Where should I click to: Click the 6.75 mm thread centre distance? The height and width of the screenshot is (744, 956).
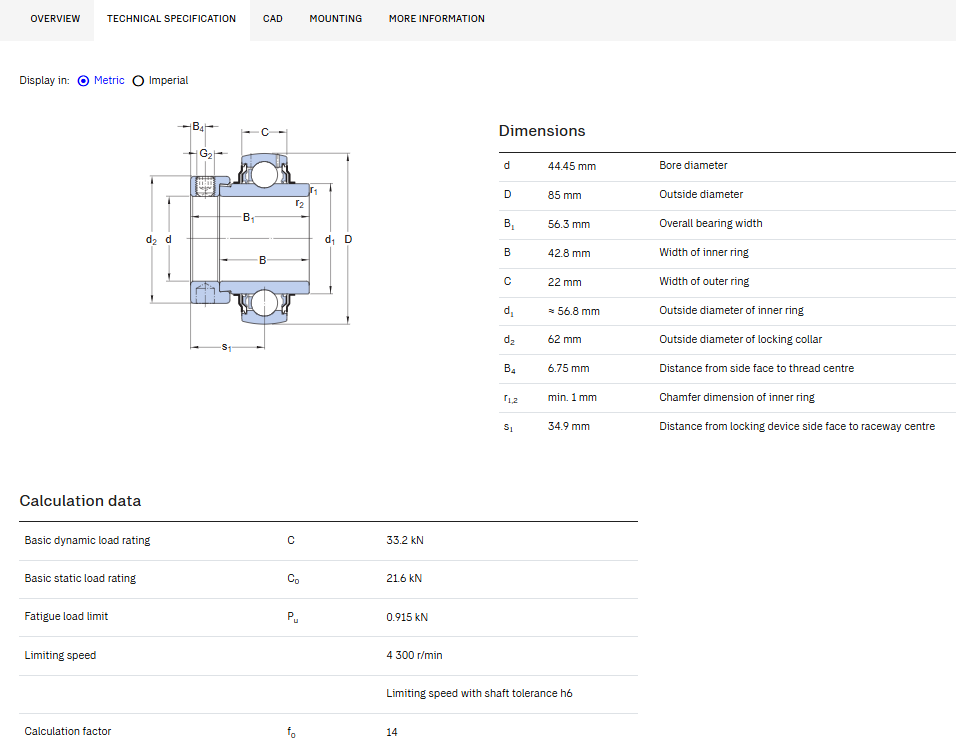coord(568,368)
